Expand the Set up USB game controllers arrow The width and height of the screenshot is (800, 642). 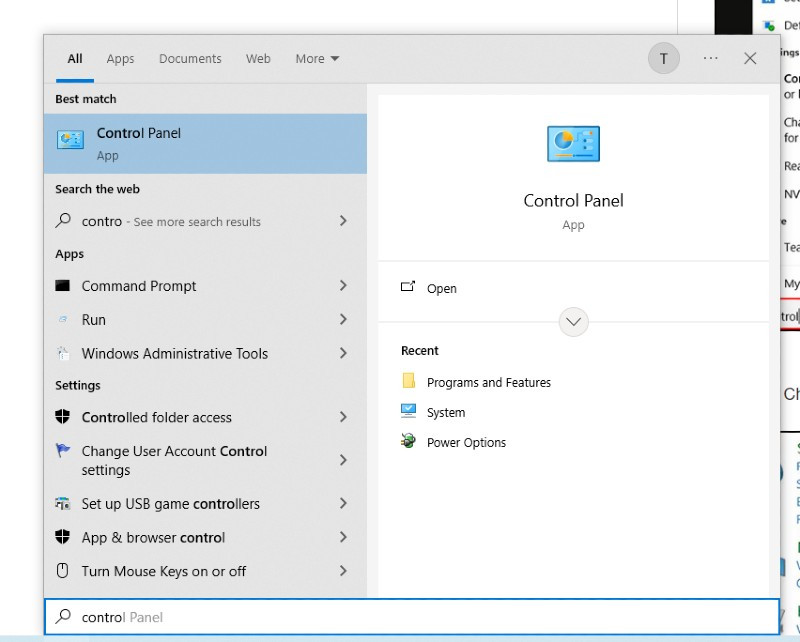tap(343, 504)
